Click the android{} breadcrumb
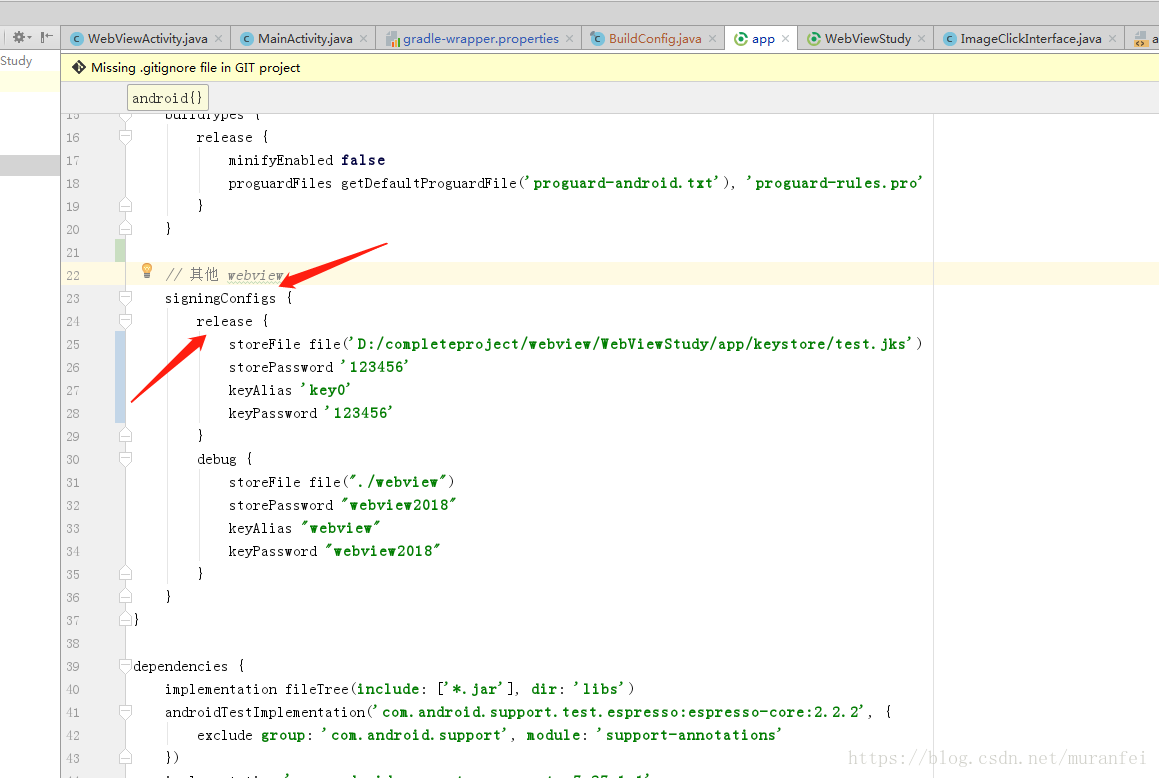The height and width of the screenshot is (778, 1159). click(x=167, y=98)
